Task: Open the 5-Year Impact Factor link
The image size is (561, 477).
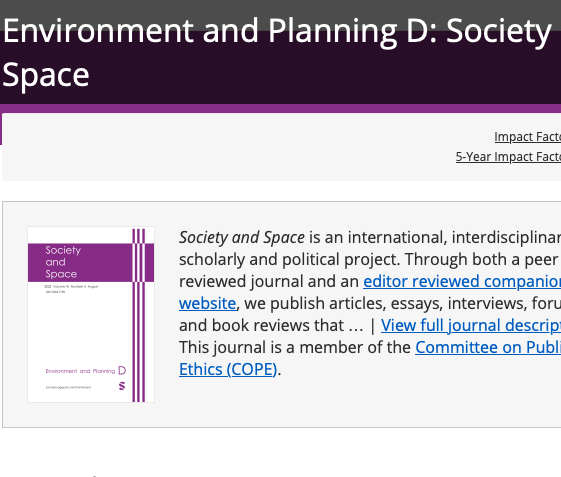Action: pos(508,157)
